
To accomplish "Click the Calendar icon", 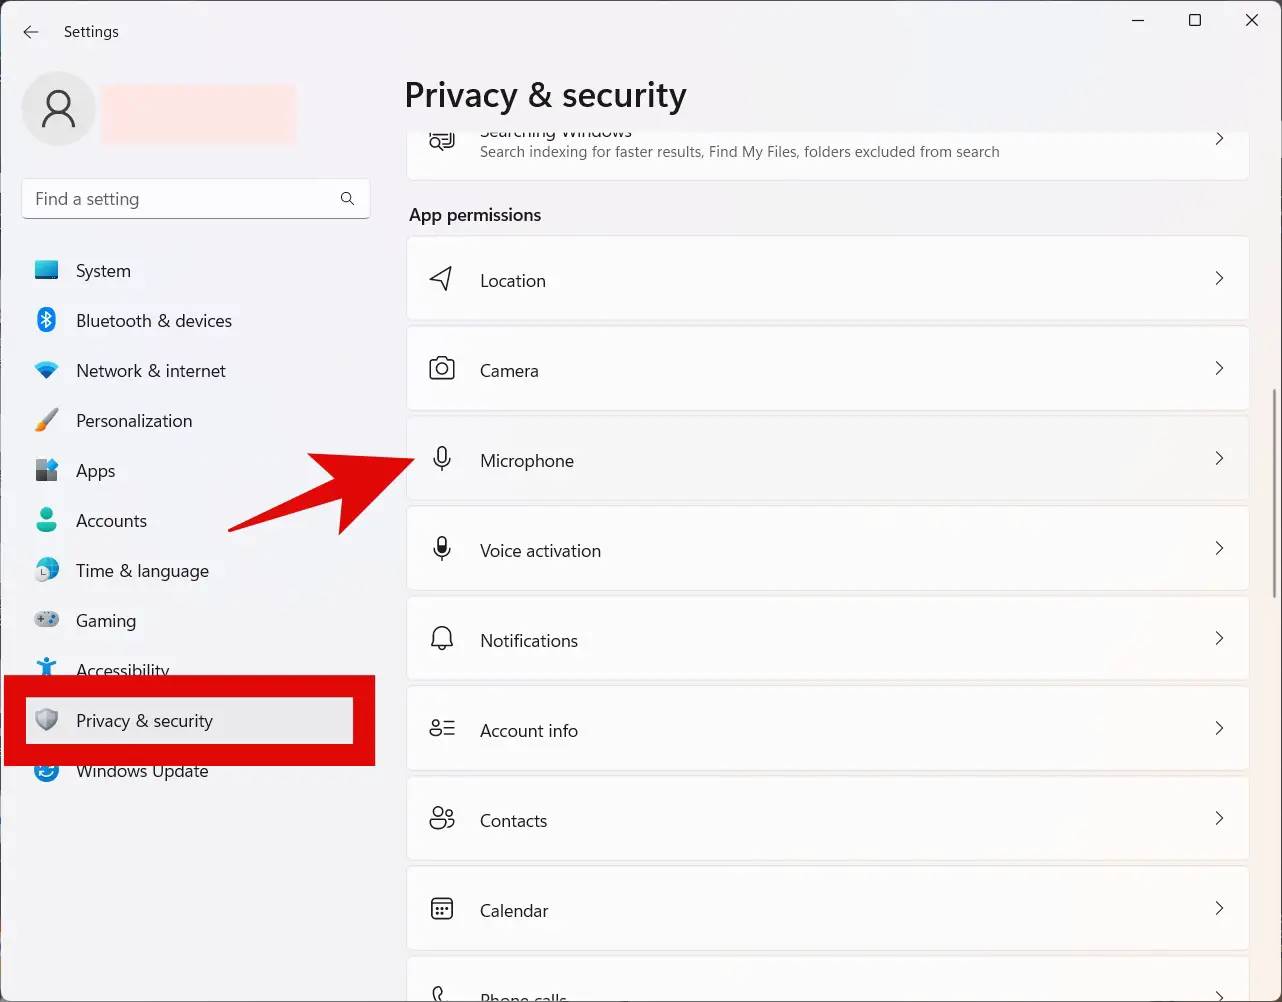I will [x=441, y=908].
